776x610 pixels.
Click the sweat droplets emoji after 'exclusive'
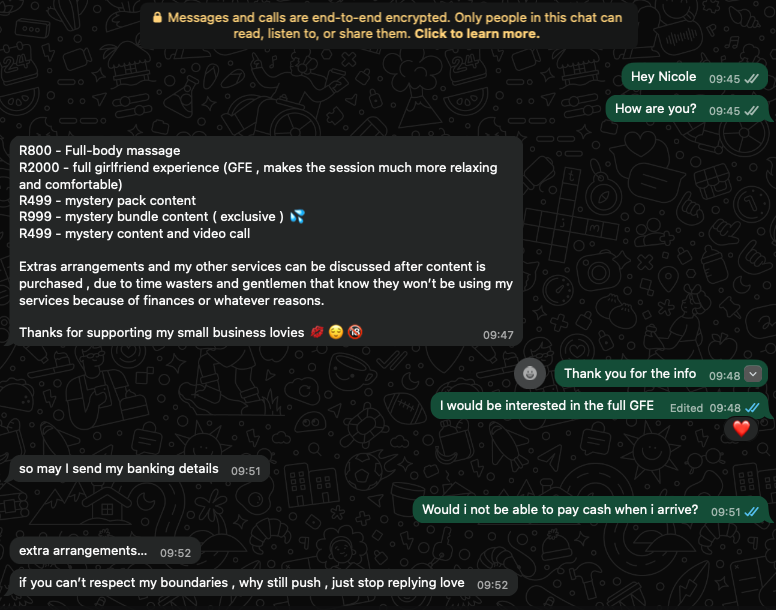click(x=296, y=217)
